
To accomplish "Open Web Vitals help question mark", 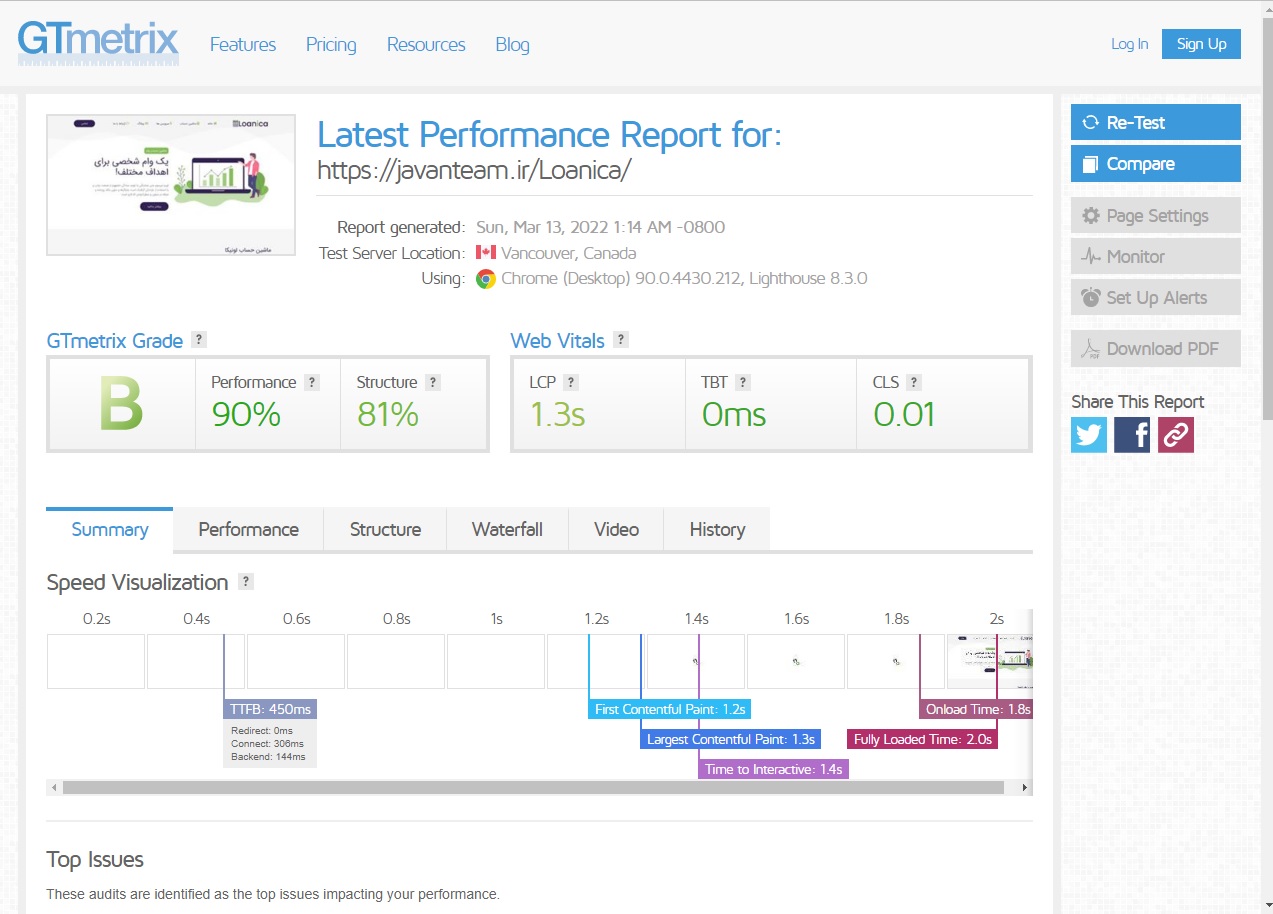I will click(x=621, y=339).
